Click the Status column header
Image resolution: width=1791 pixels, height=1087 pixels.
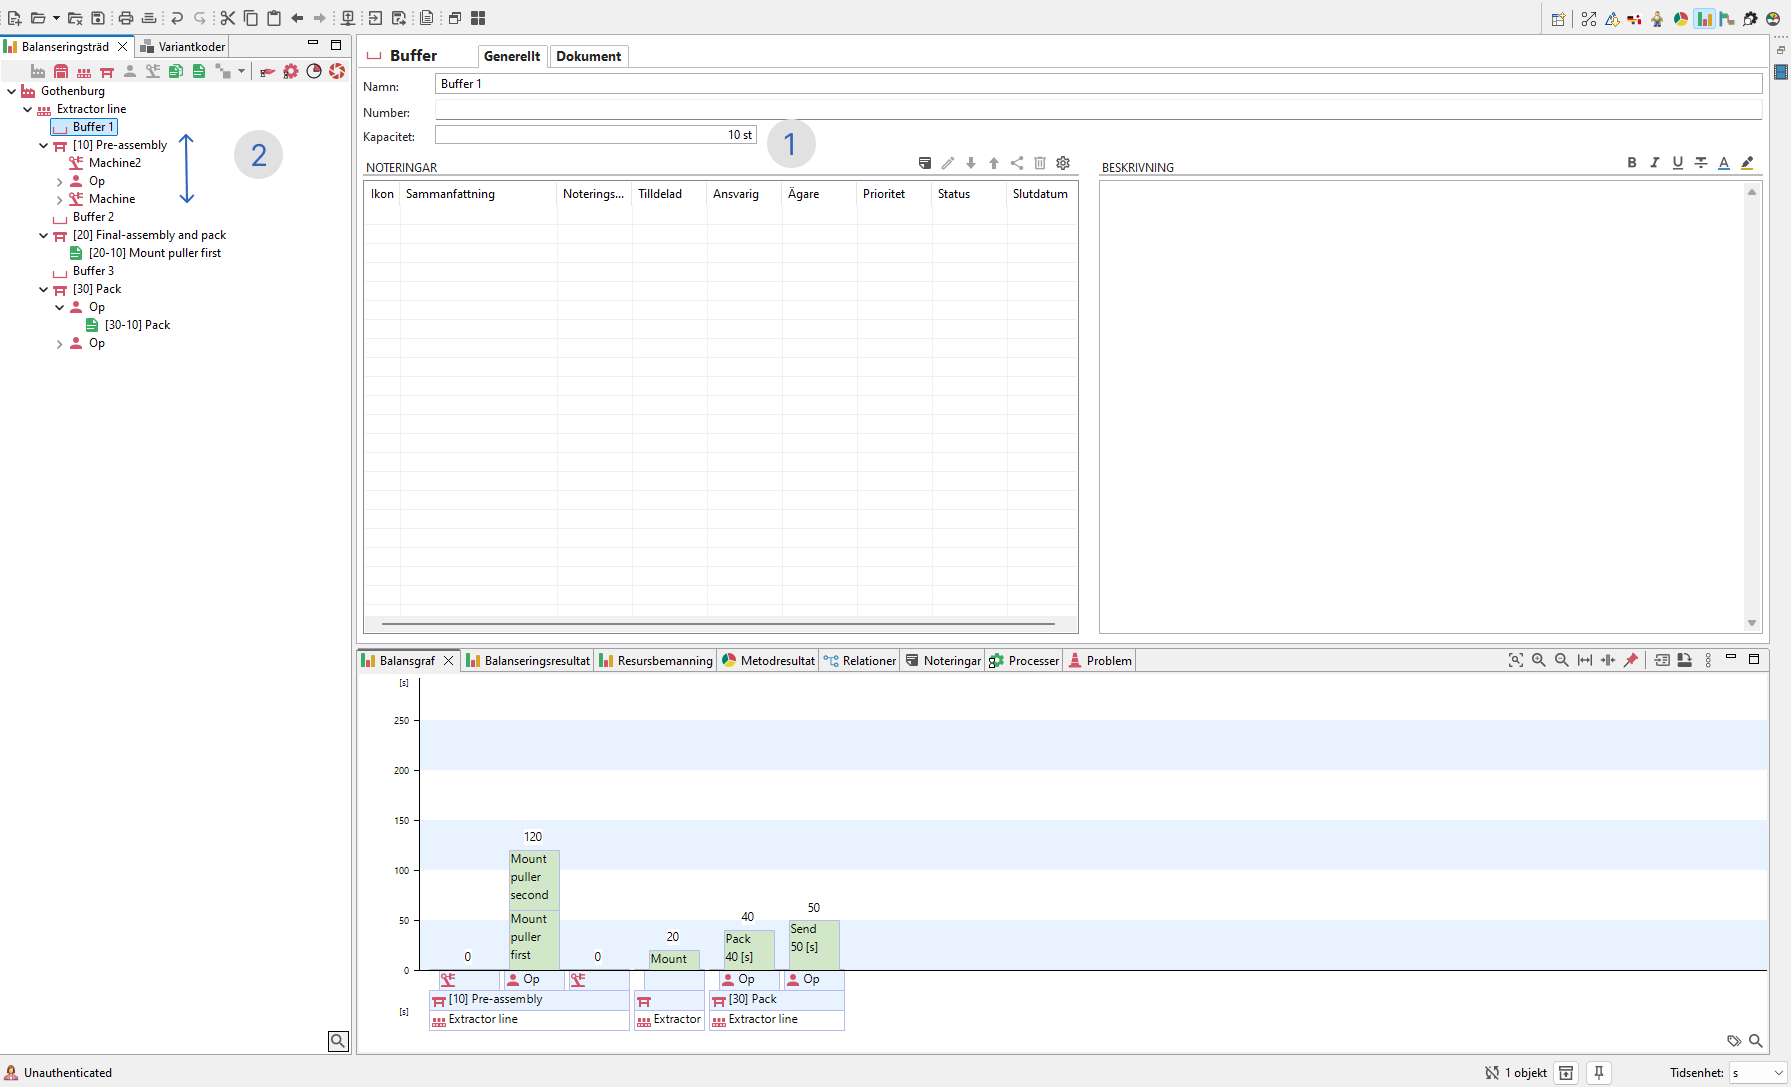pos(954,194)
